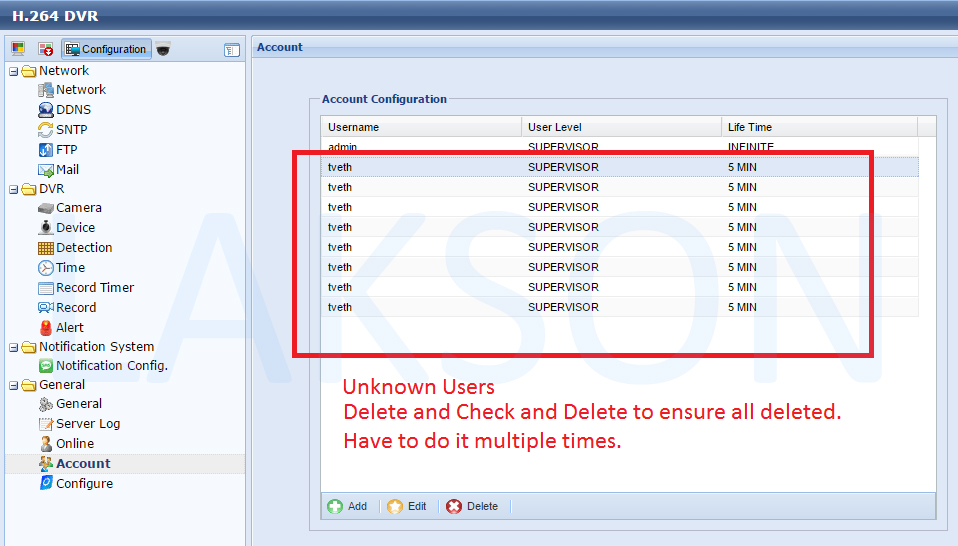This screenshot has width=958, height=546.
Task: Click the Add account button
Action: click(348, 506)
